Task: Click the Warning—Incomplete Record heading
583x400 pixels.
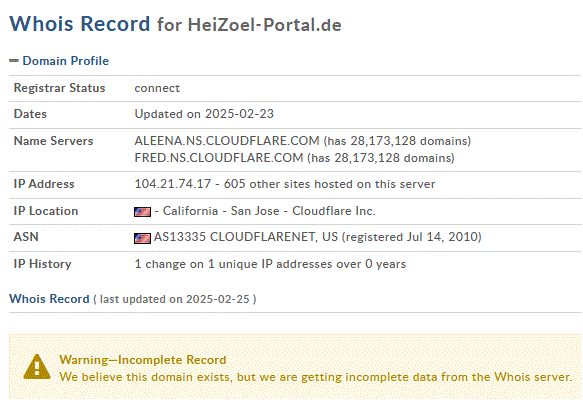Action: click(142, 360)
